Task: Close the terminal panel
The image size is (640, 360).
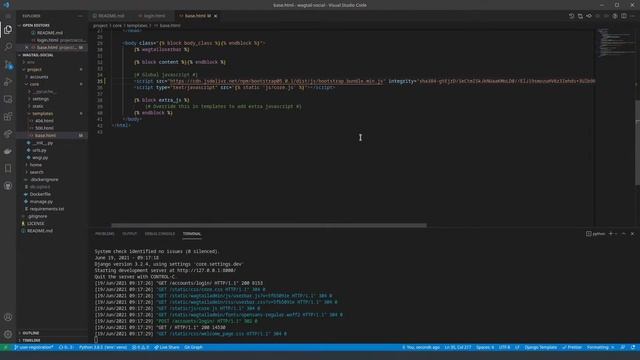Action: click(x=632, y=234)
